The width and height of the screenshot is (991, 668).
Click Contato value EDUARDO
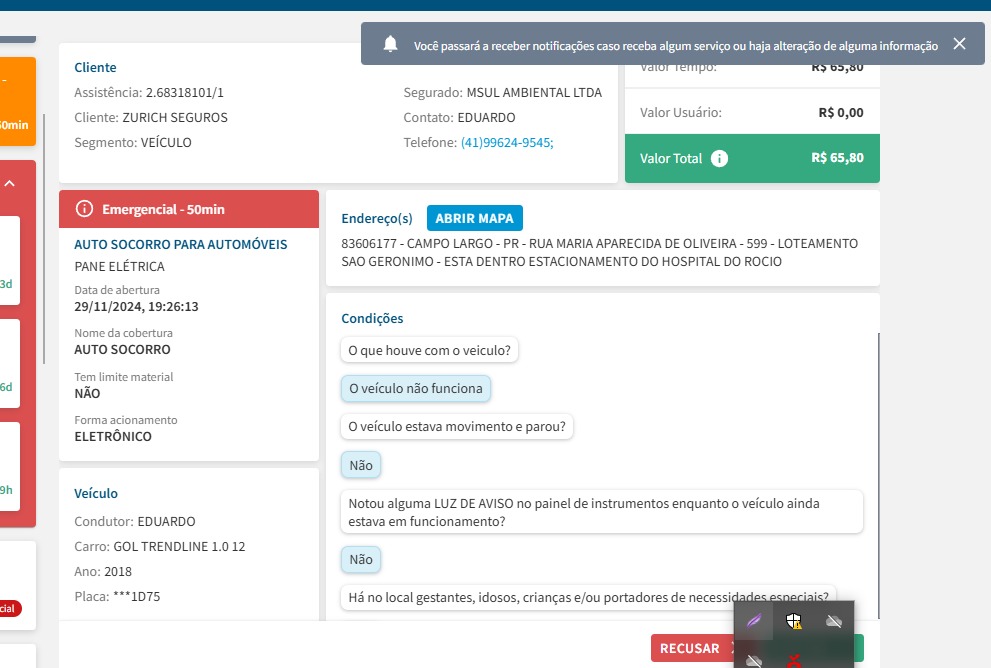[x=487, y=118]
